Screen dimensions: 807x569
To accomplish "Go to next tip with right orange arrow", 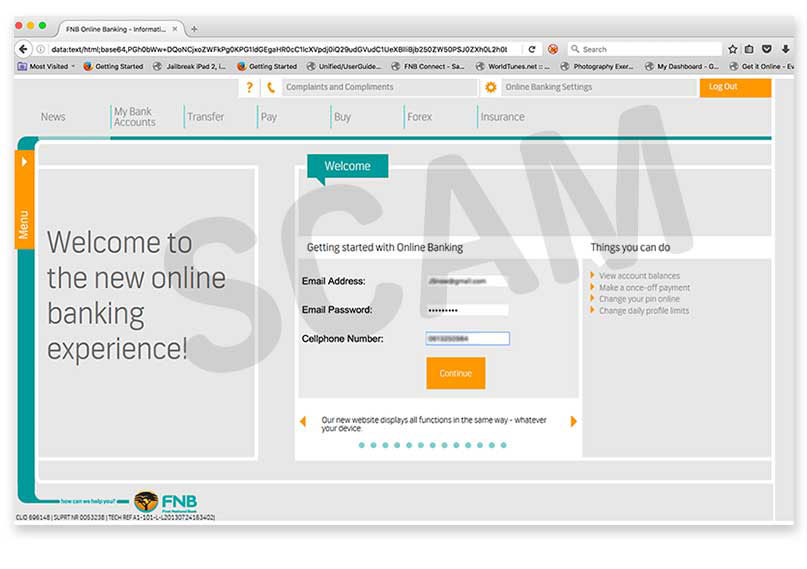I will (573, 421).
